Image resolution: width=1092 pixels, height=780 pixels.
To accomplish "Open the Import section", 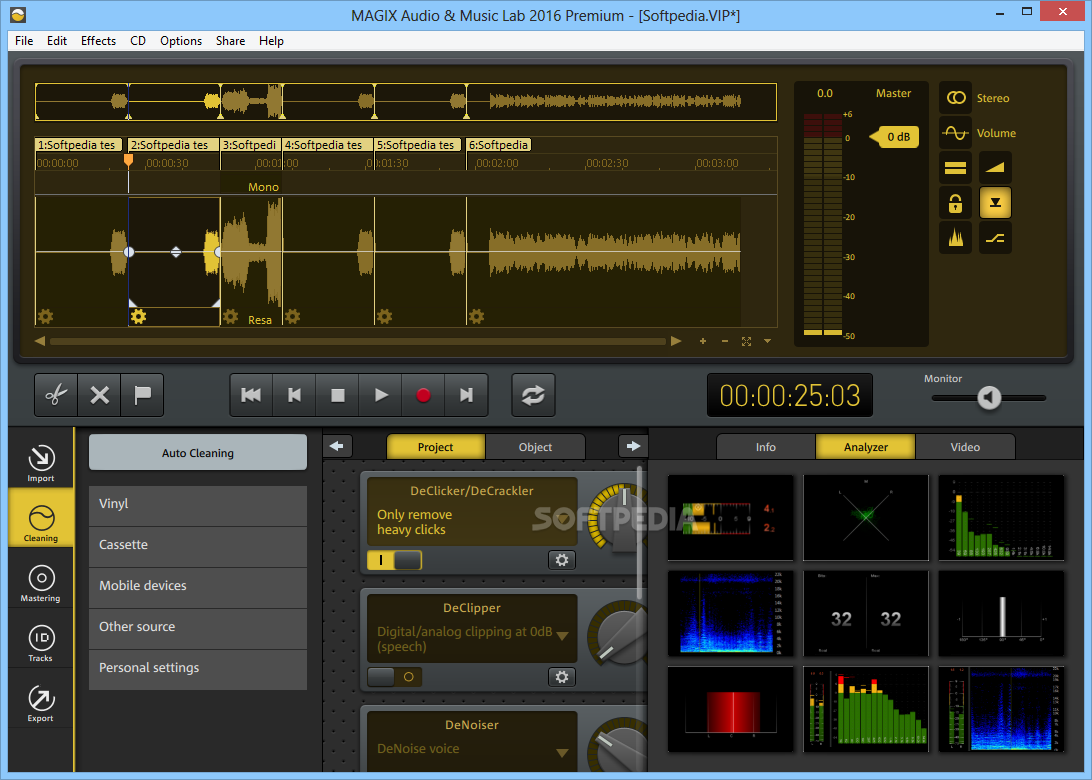I will (x=40, y=462).
